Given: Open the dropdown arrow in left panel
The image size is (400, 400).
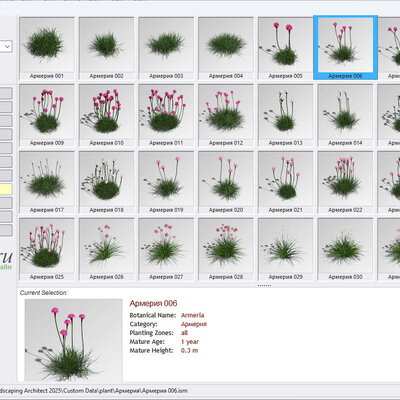Looking at the screenshot, I should click(7, 47).
